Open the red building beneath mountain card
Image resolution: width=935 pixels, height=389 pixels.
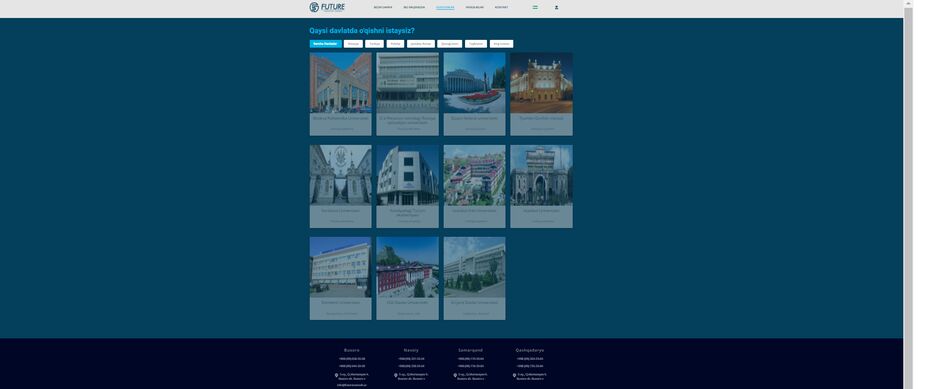[x=407, y=279]
